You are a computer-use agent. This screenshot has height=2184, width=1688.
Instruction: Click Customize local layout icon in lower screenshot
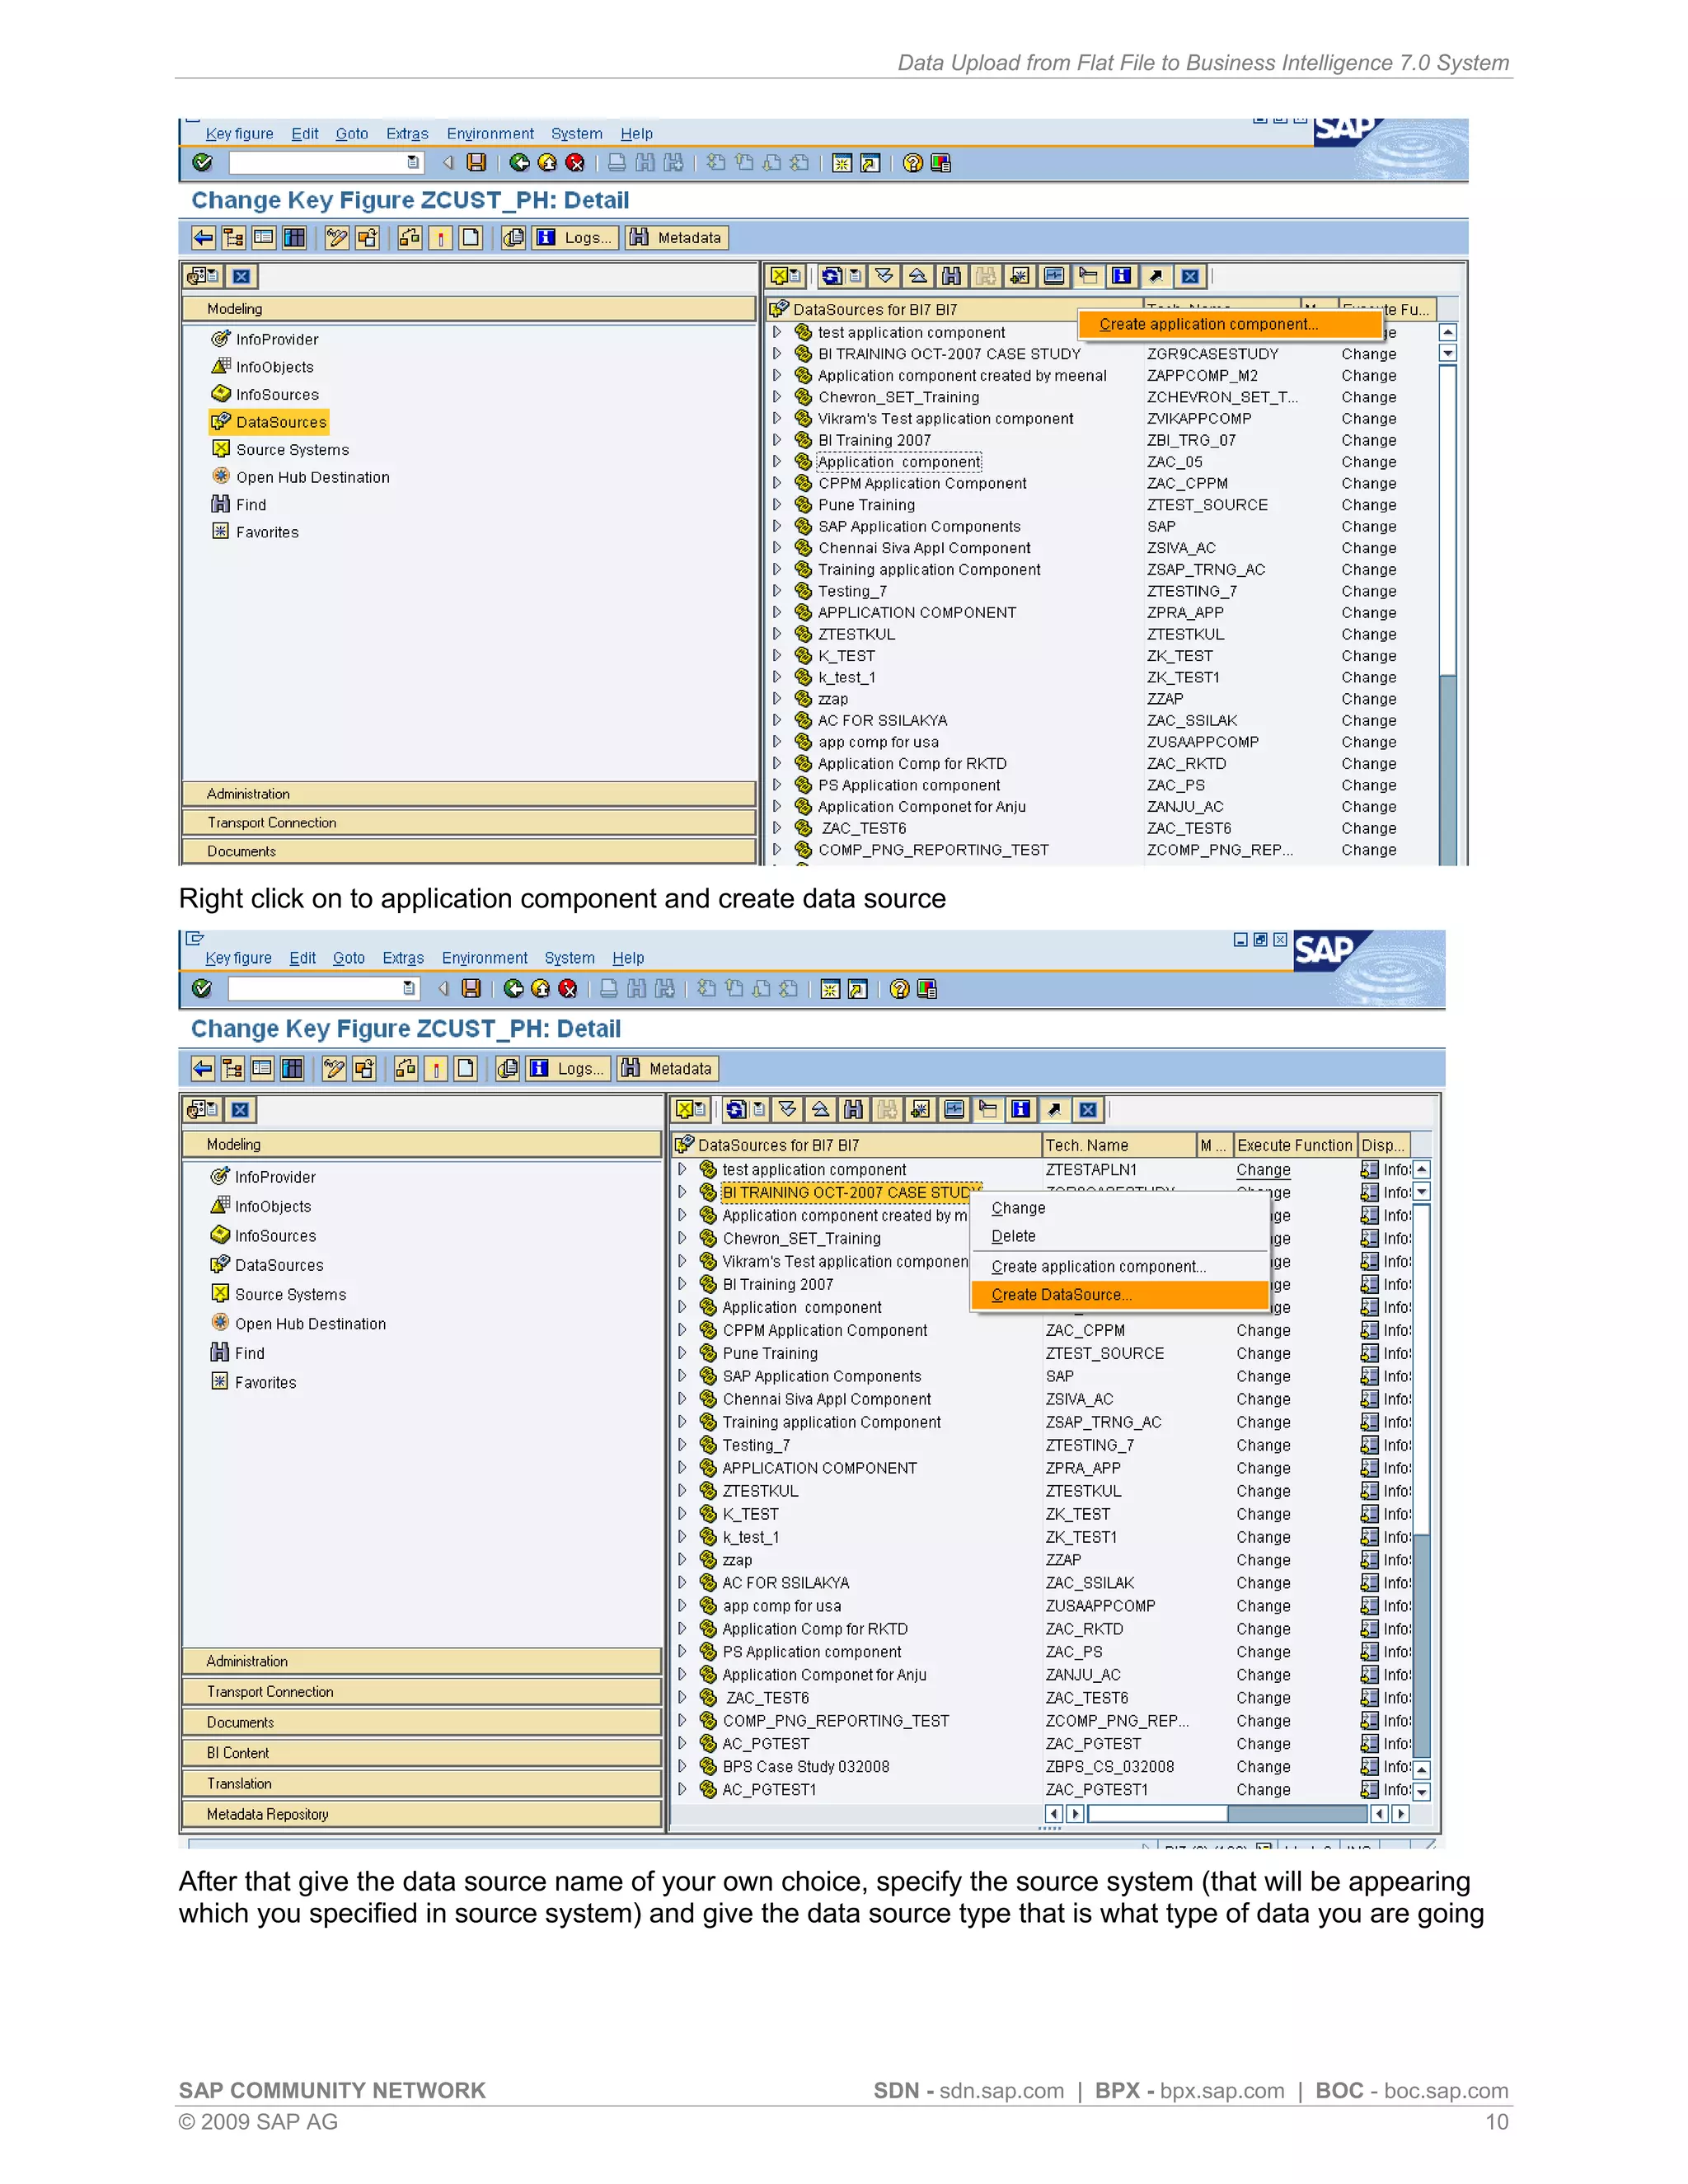tap(927, 989)
